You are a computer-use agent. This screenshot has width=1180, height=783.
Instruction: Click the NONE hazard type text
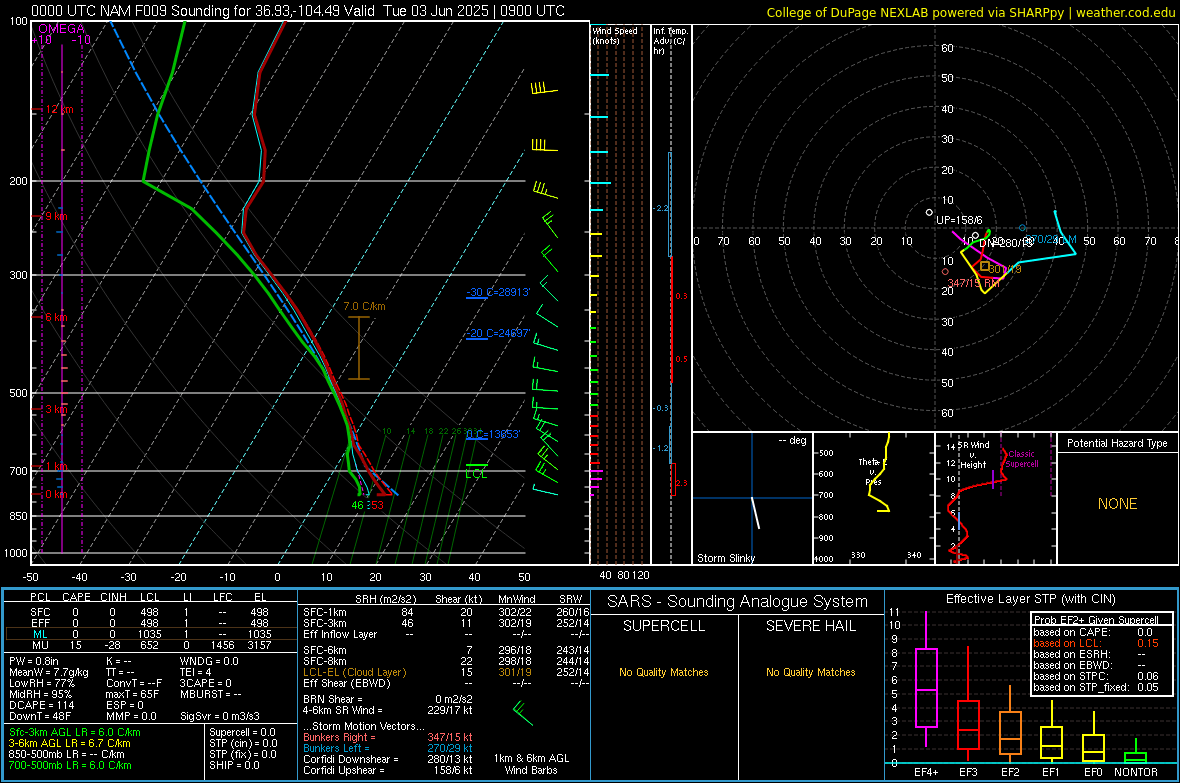(x=1118, y=504)
